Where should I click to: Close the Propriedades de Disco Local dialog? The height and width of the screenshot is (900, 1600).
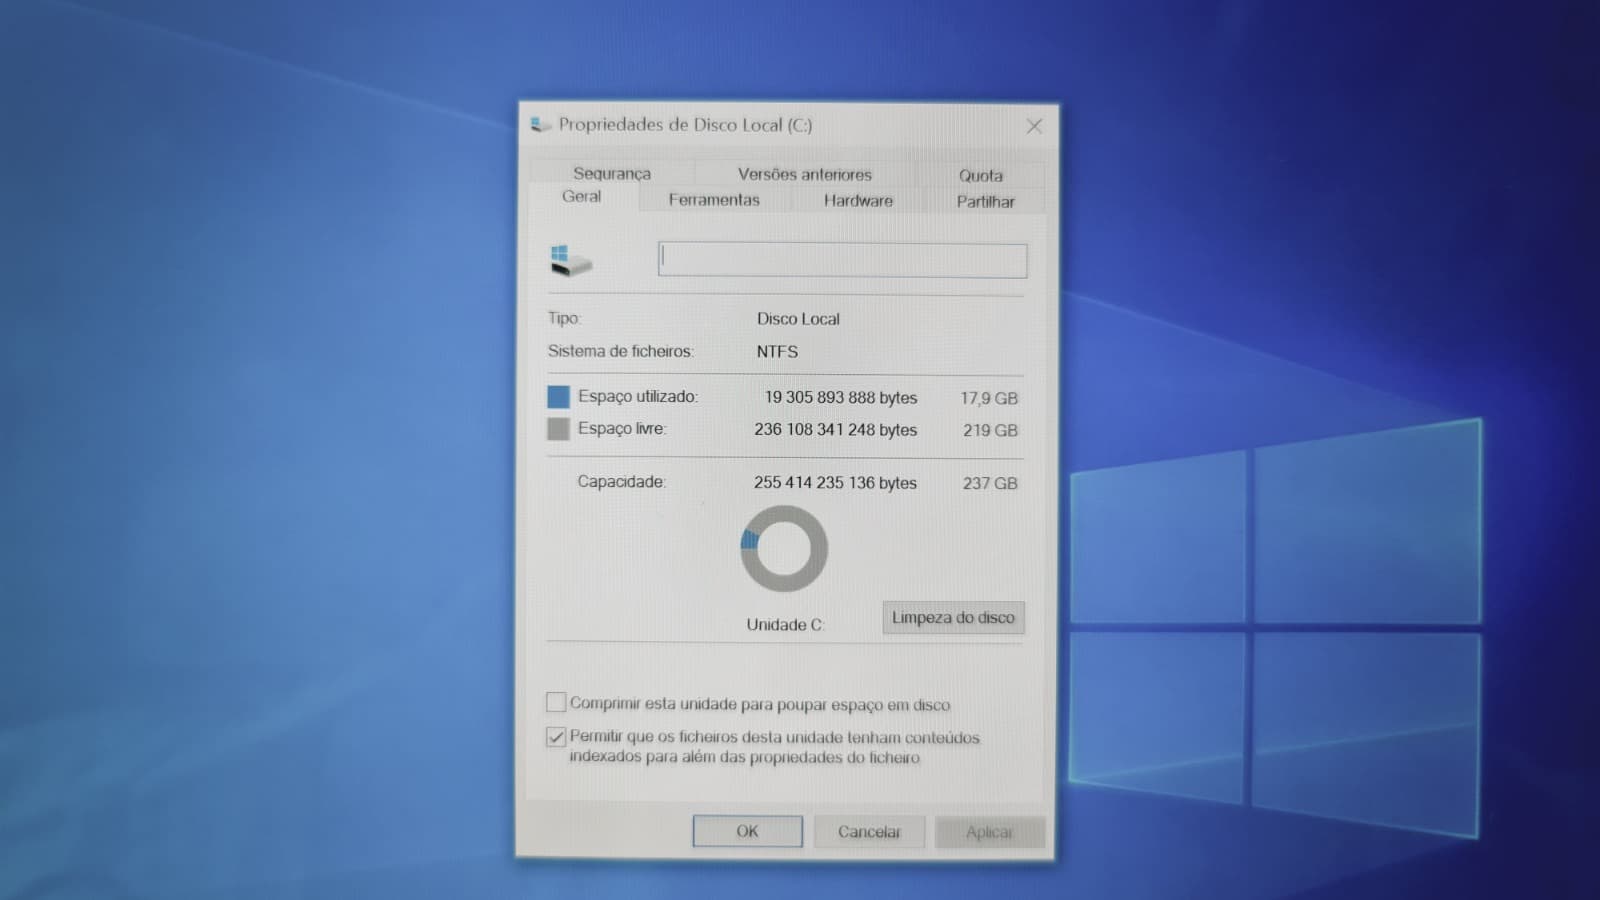pos(1034,126)
